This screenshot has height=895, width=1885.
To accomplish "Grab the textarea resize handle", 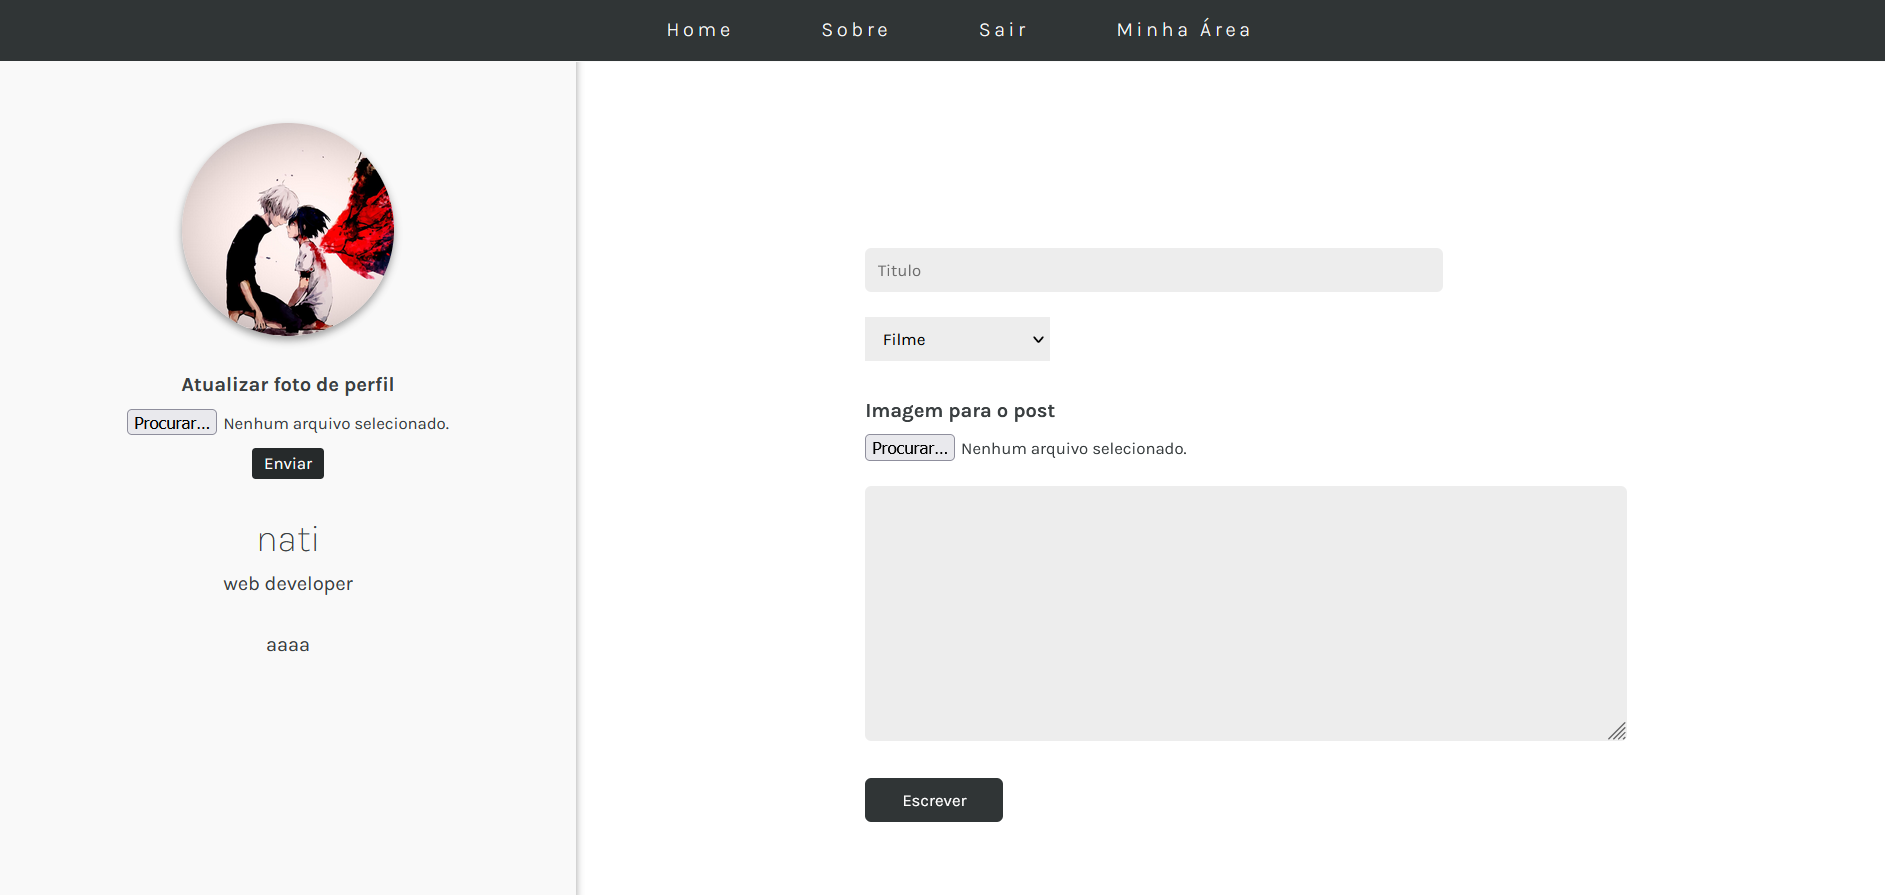I will 1617,731.
